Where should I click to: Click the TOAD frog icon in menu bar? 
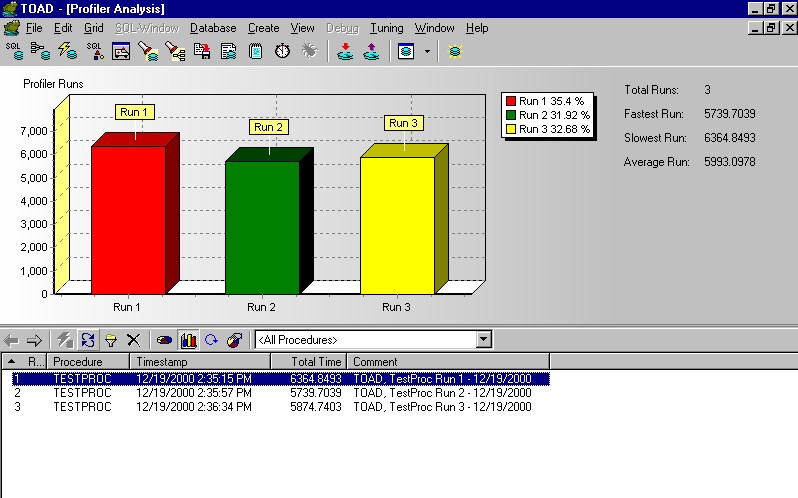pyautogui.click(x=12, y=27)
